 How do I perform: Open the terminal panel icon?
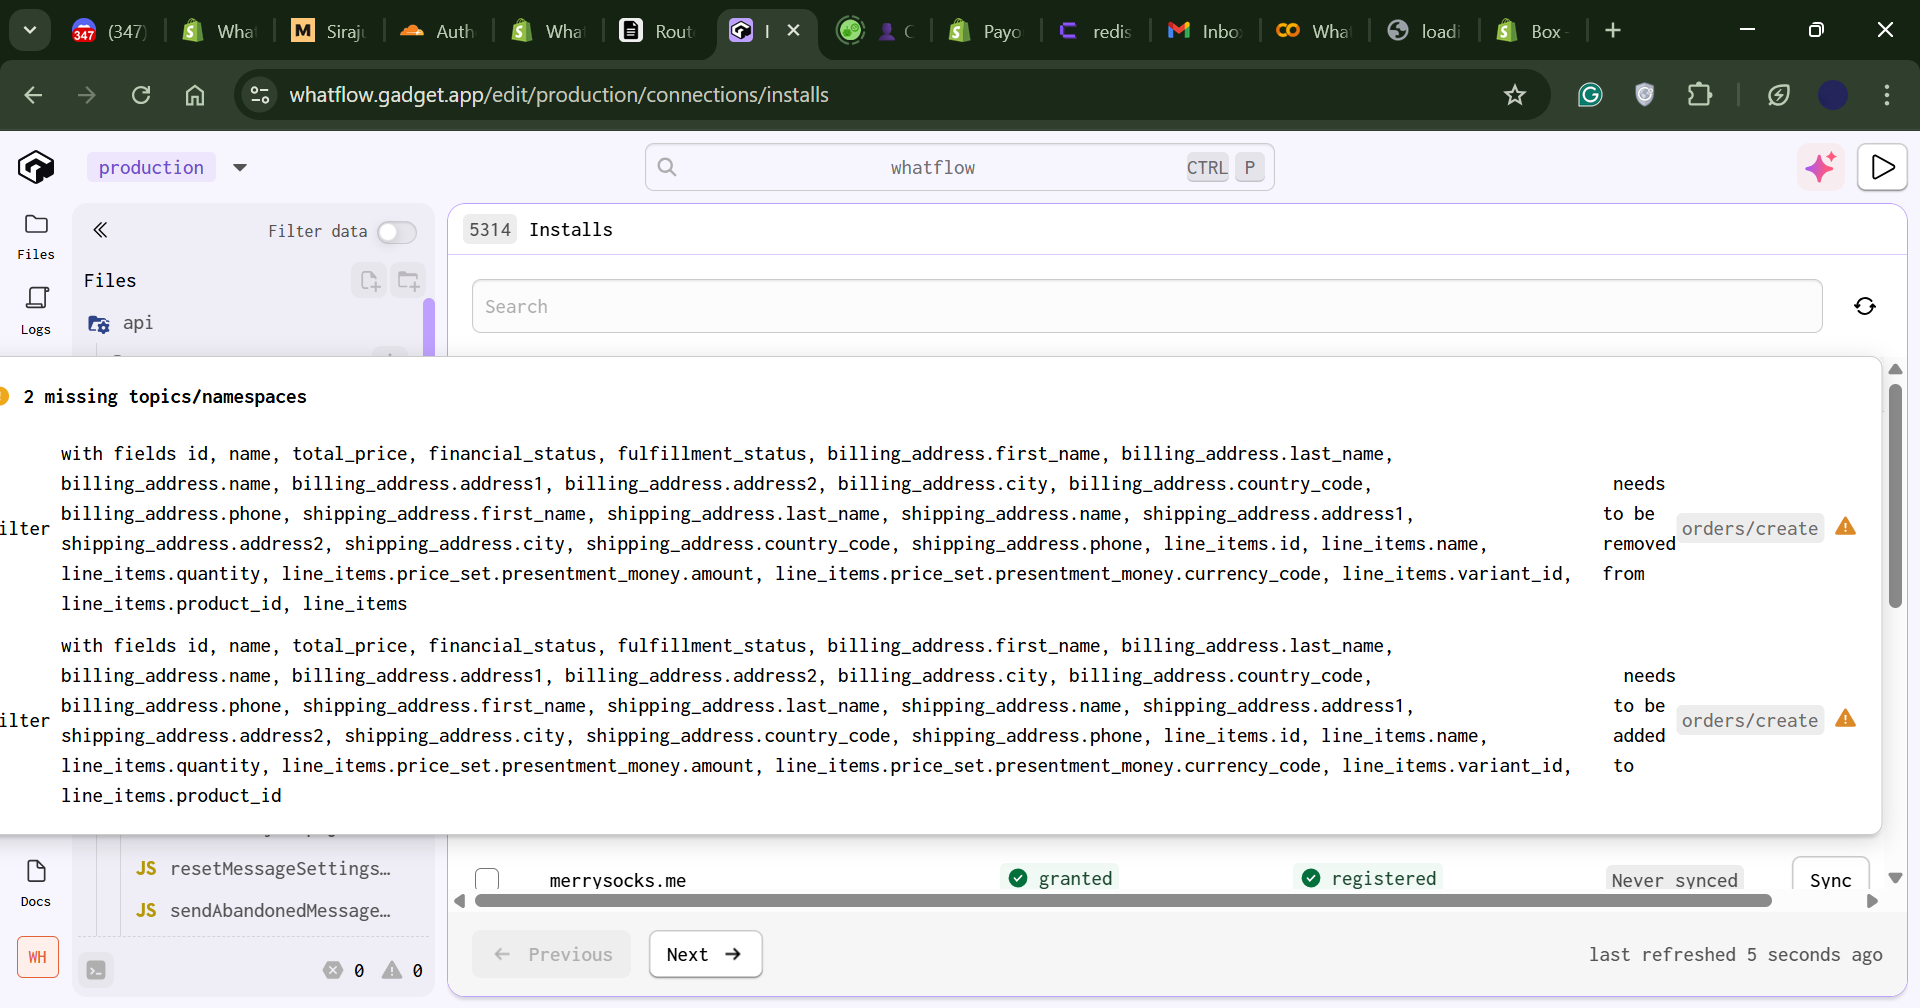click(x=96, y=970)
